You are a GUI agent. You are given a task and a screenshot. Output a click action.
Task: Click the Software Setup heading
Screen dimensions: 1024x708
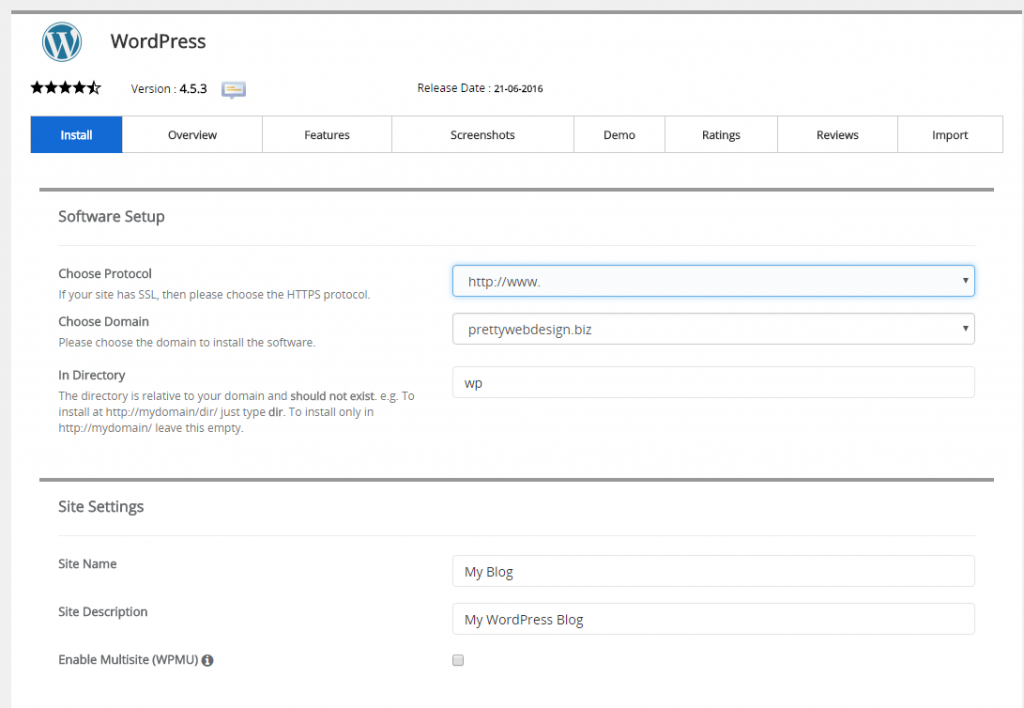[x=111, y=216]
